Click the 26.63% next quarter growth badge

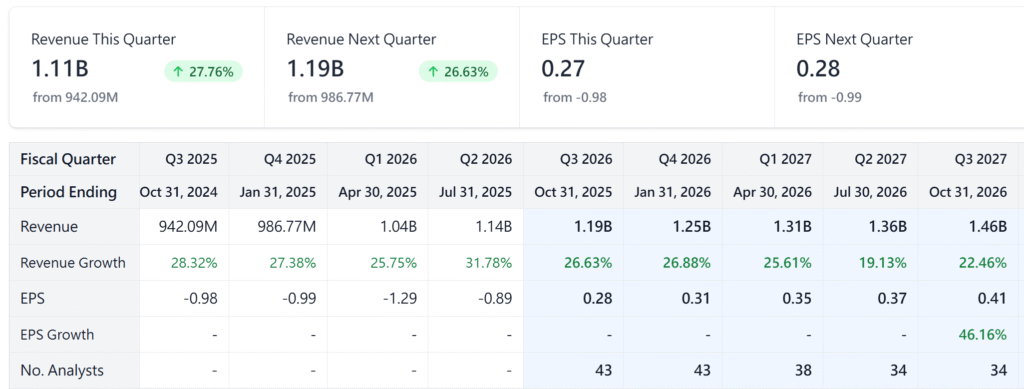[x=458, y=71]
